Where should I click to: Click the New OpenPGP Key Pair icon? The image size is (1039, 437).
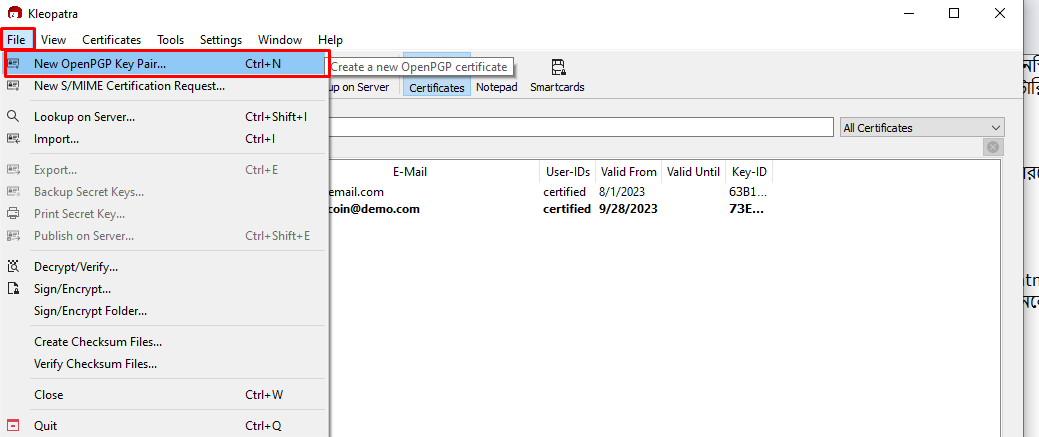click(13, 64)
